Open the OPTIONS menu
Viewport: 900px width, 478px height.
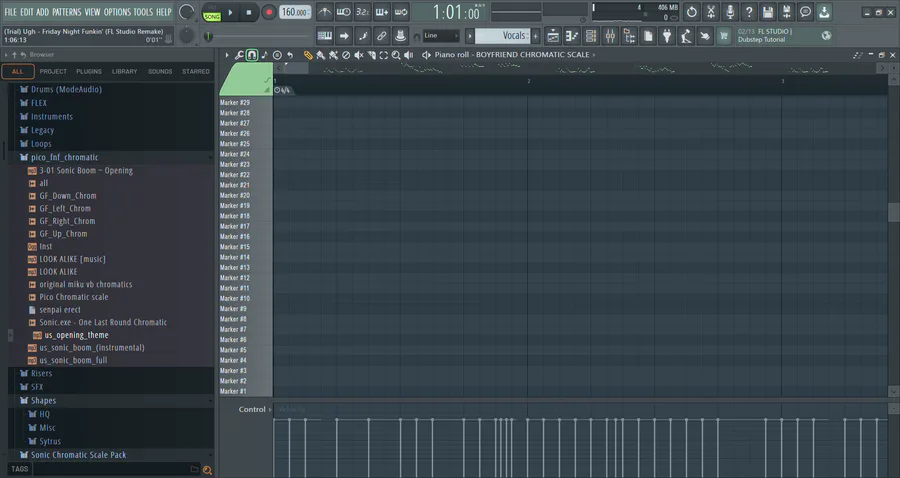(117, 12)
